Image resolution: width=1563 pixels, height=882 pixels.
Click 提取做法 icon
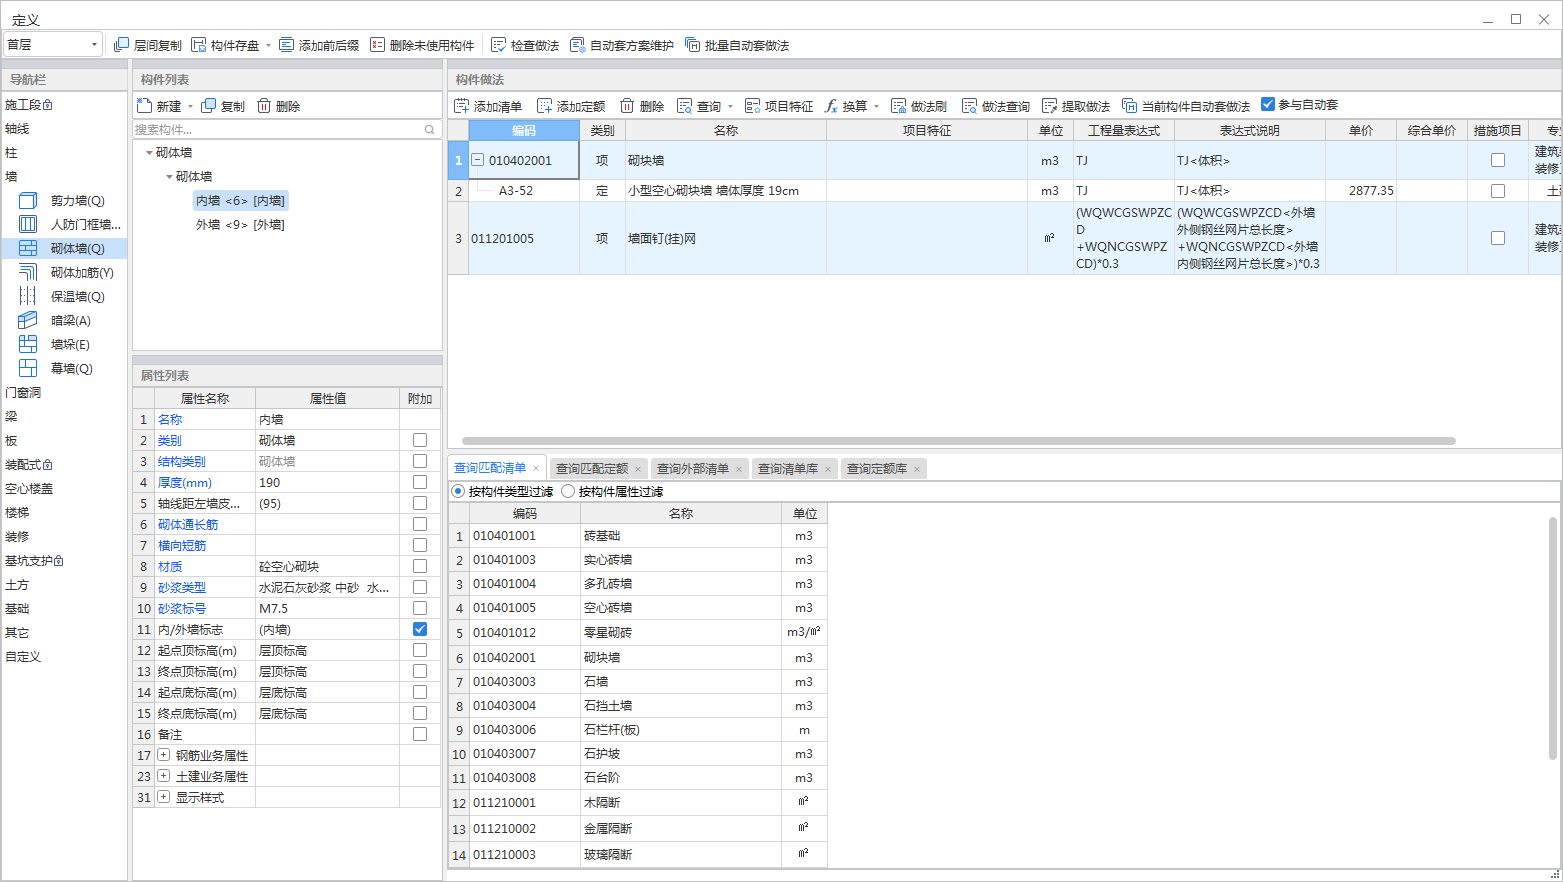[1049, 106]
